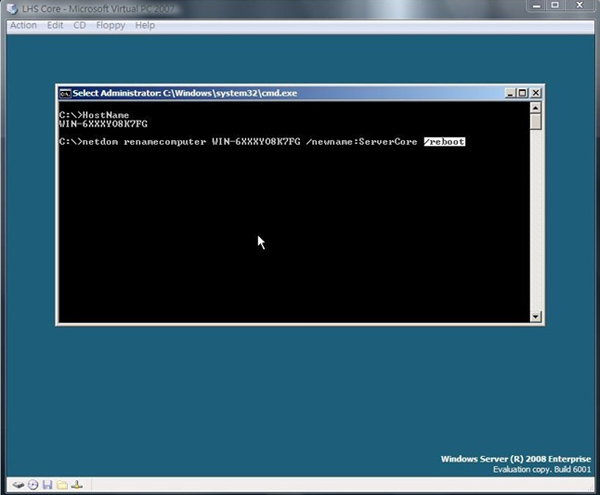
Task: Open the Action menu
Action: (23, 25)
